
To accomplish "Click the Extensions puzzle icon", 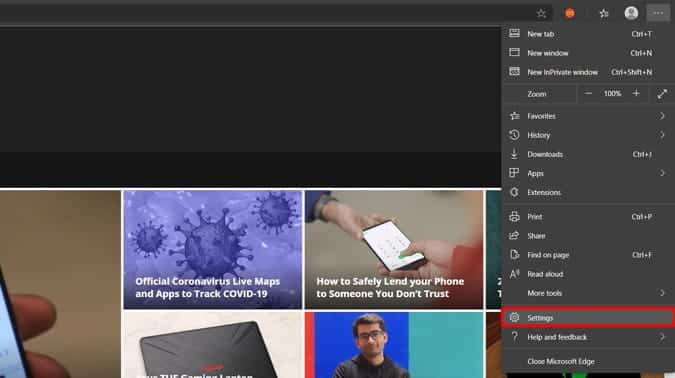I will (x=514, y=192).
